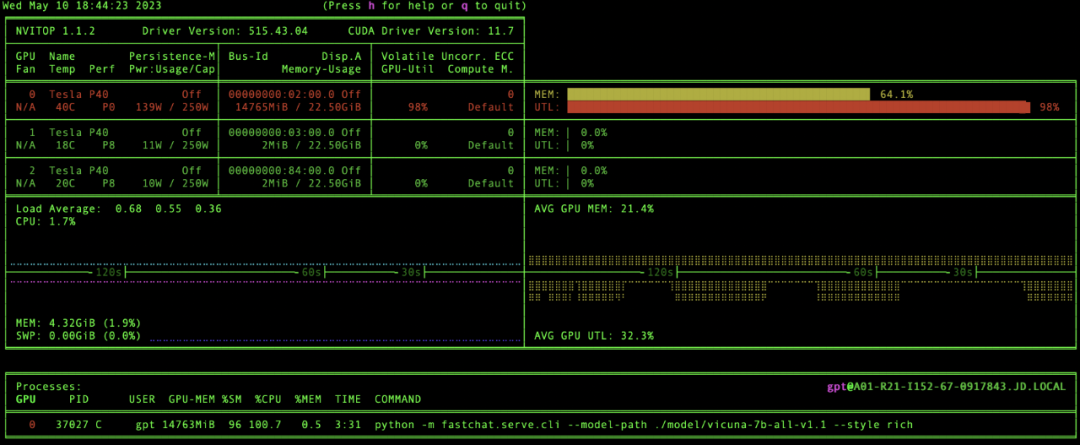Select the 'Tesla P40' name of GPU 1
The height and width of the screenshot is (445, 1080).
click(x=79, y=132)
